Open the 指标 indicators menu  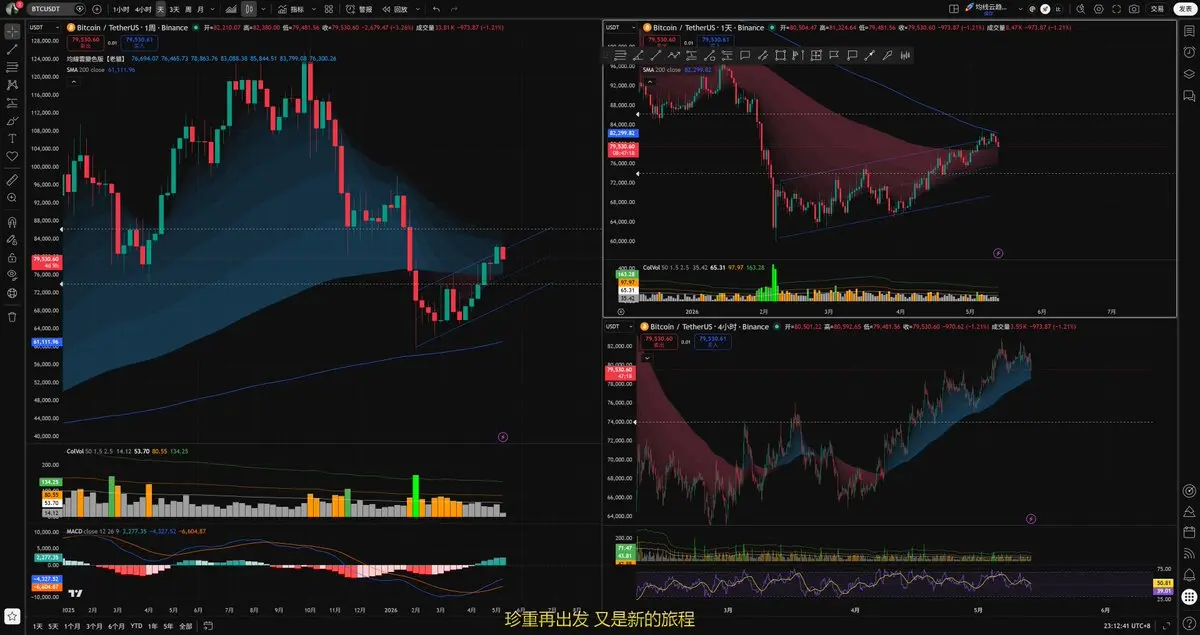pyautogui.click(x=291, y=9)
